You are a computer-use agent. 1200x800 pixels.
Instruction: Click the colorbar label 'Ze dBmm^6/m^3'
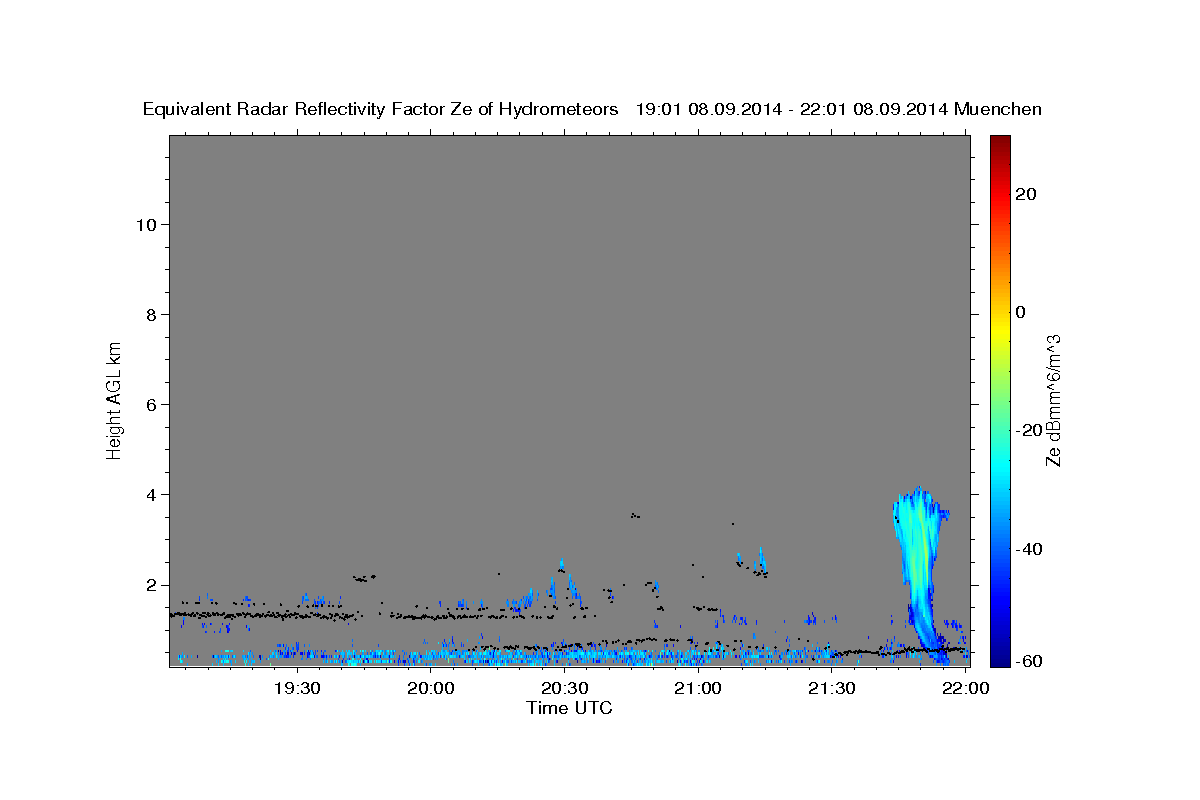coord(1053,400)
